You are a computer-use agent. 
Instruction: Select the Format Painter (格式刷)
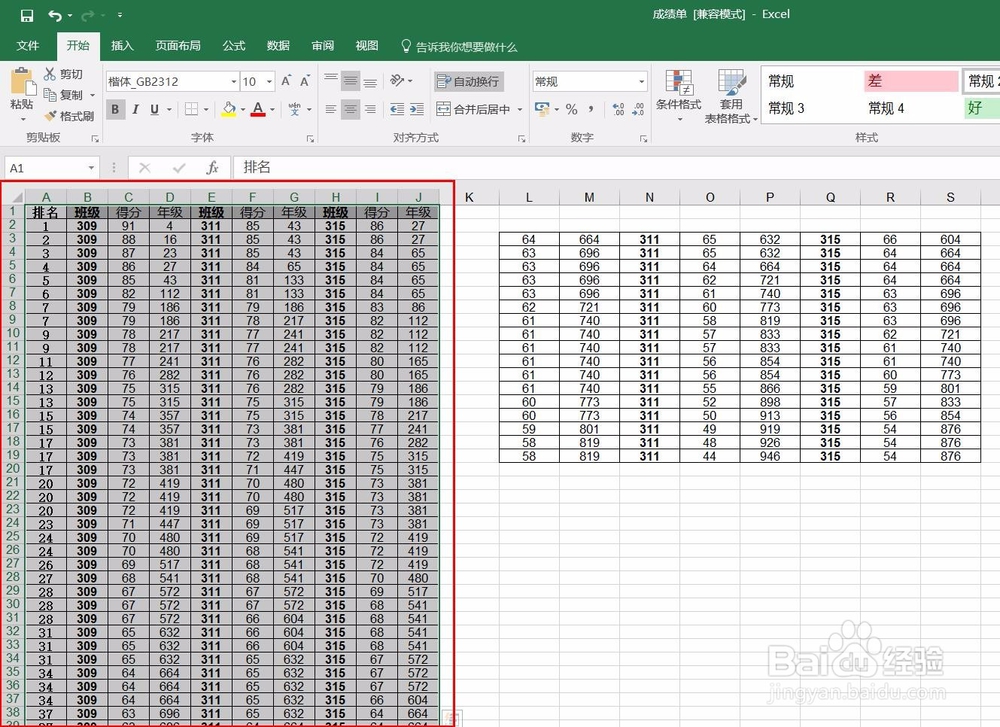[69, 116]
